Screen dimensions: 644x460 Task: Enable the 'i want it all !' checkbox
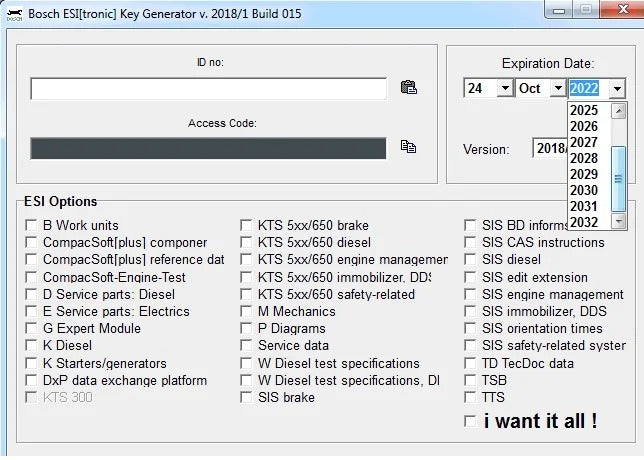pos(470,422)
